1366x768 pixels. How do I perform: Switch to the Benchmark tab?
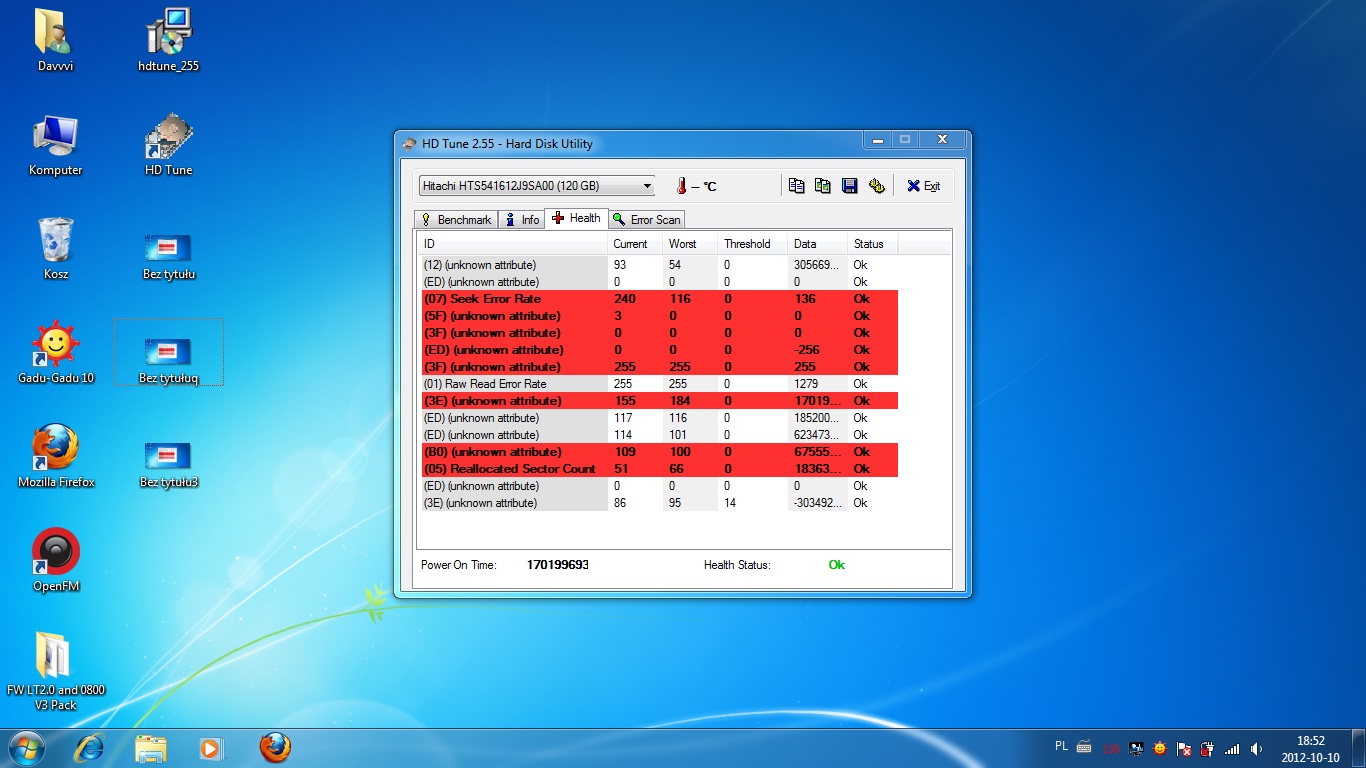coord(457,219)
